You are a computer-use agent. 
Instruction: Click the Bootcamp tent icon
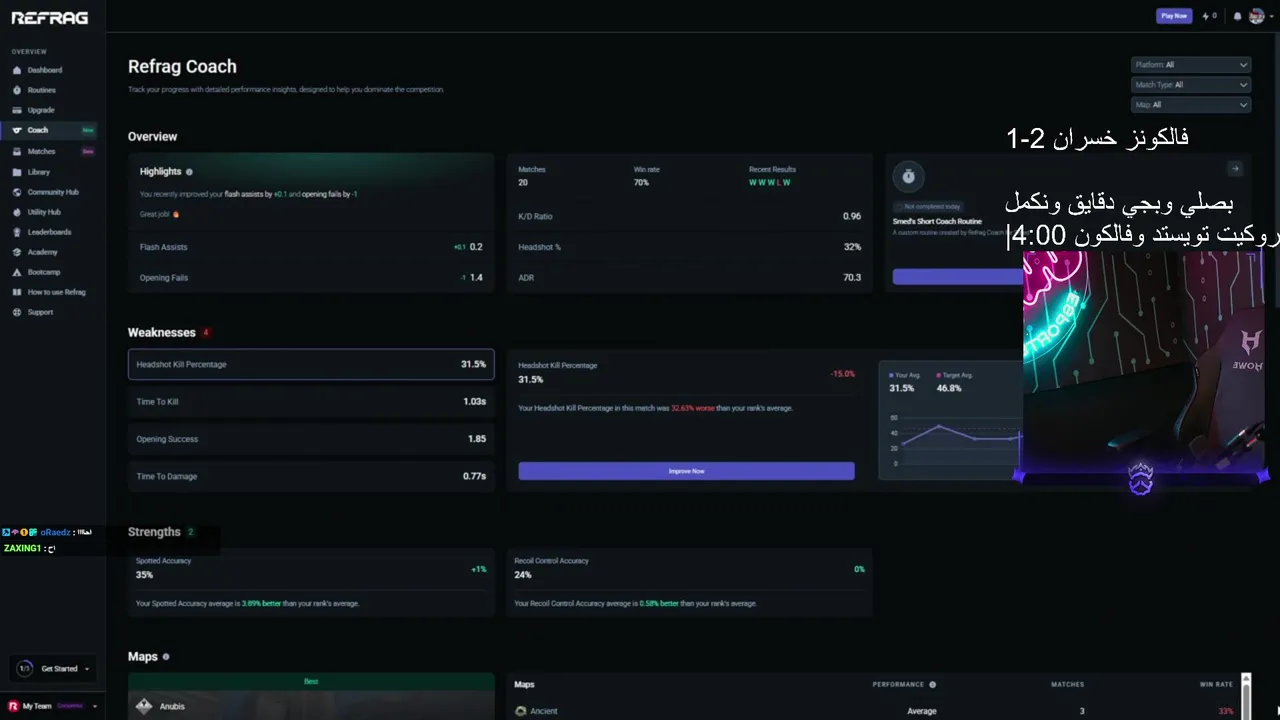17,272
